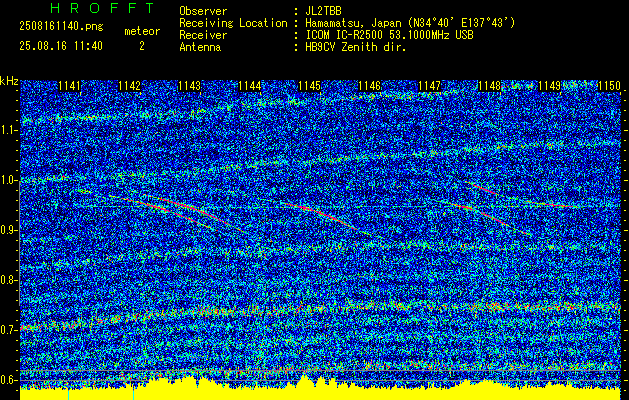Click the Receiver label

click(203, 35)
